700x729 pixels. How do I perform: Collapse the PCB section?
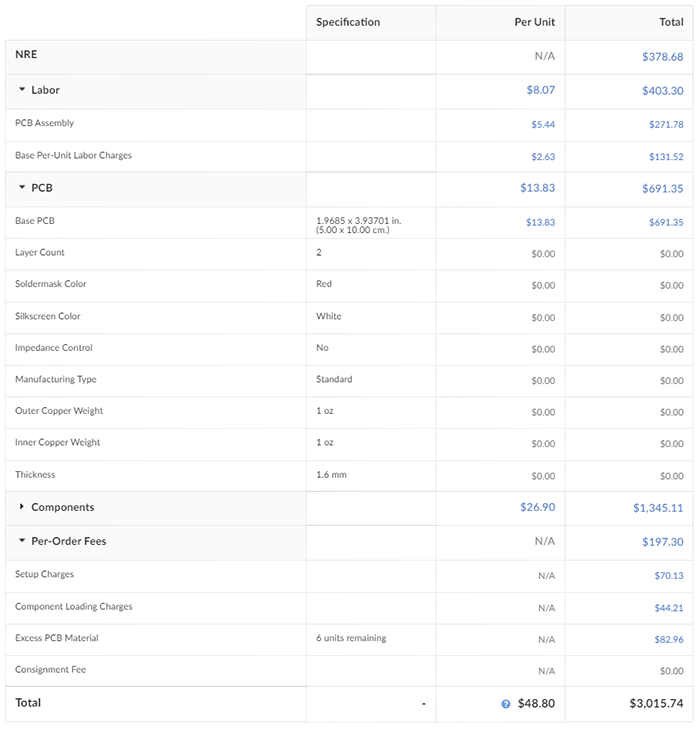[22, 188]
